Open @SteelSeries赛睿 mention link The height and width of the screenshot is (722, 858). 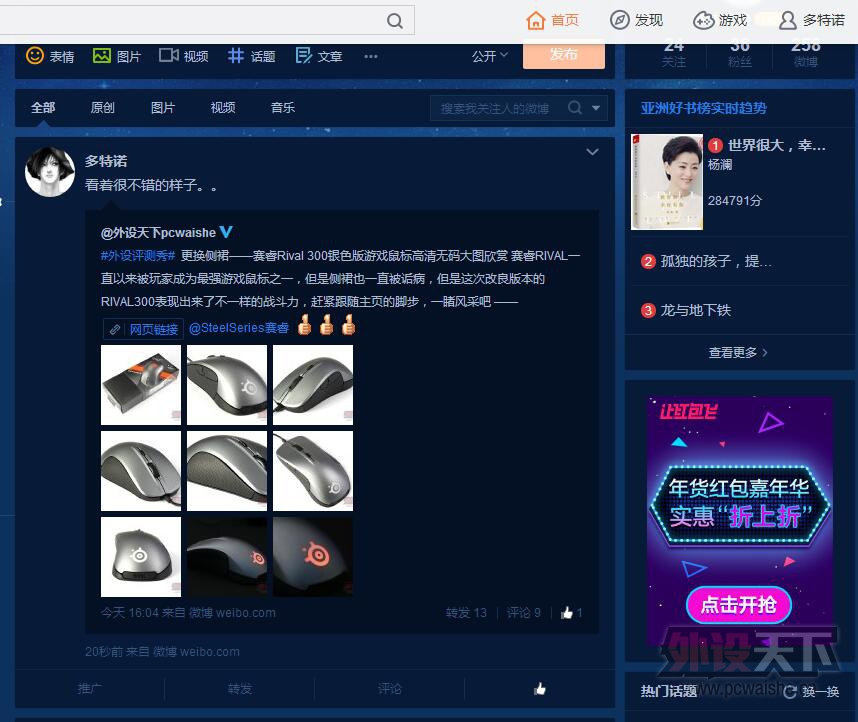(239, 328)
